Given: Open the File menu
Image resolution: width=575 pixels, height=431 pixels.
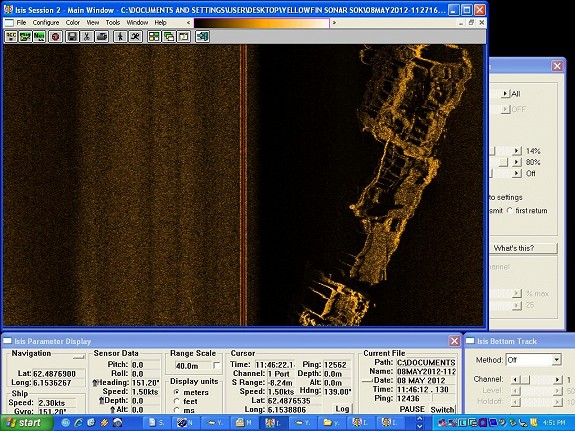Looking at the screenshot, I should point(22,23).
